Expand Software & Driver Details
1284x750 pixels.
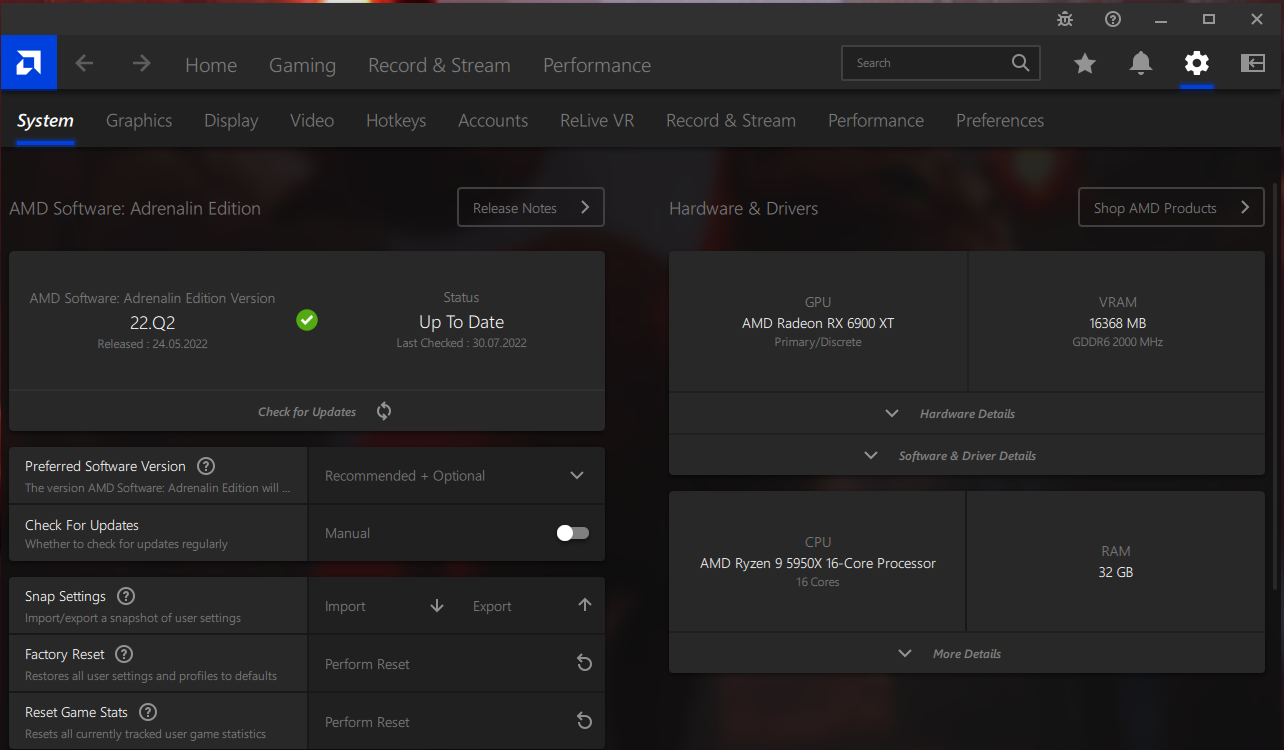[966, 456]
